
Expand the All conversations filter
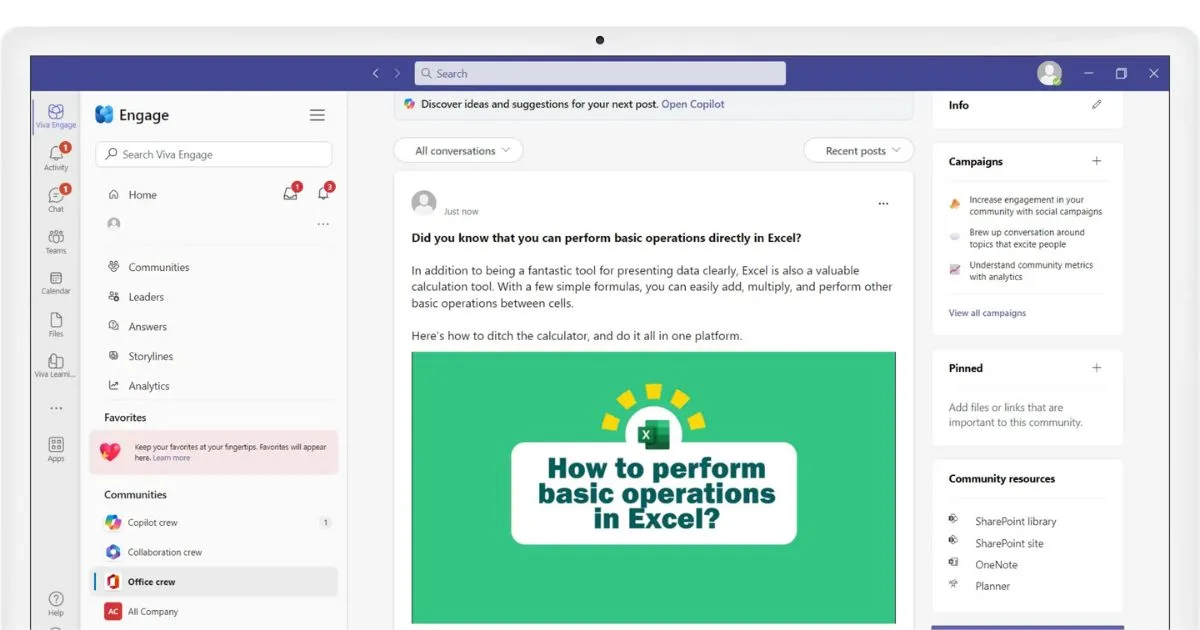pos(458,151)
